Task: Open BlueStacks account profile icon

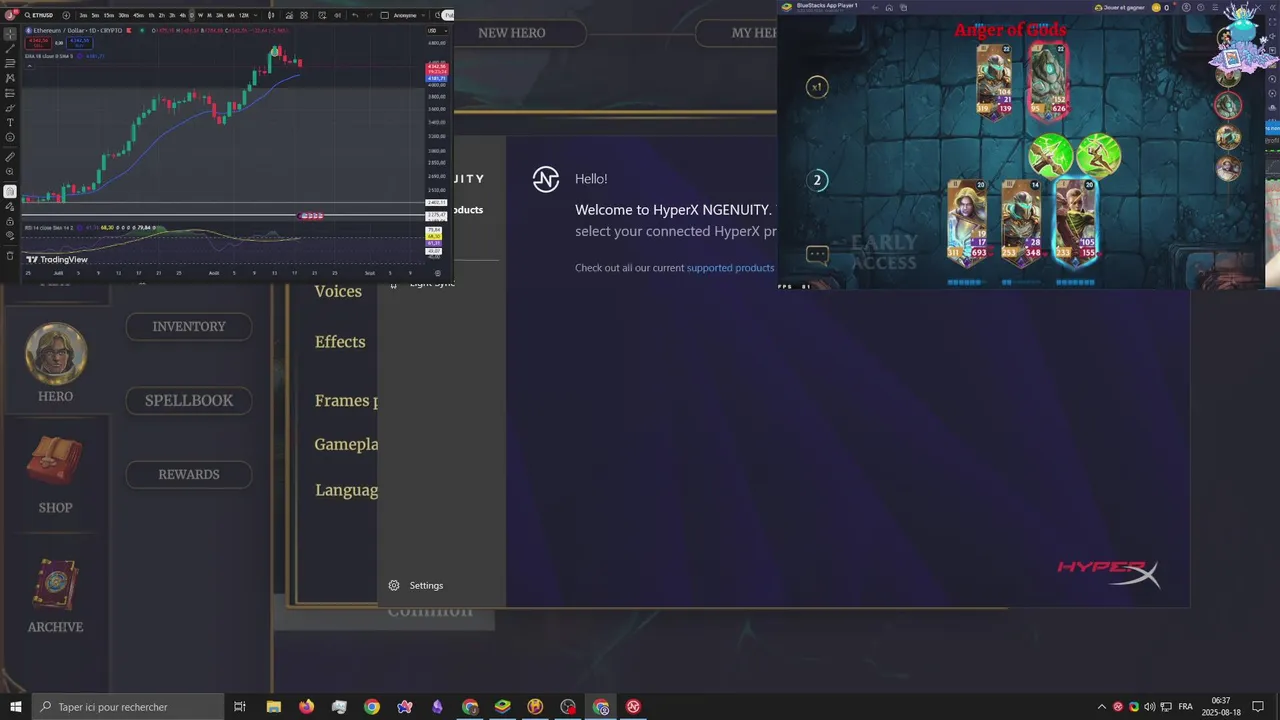Action: pos(1186,7)
